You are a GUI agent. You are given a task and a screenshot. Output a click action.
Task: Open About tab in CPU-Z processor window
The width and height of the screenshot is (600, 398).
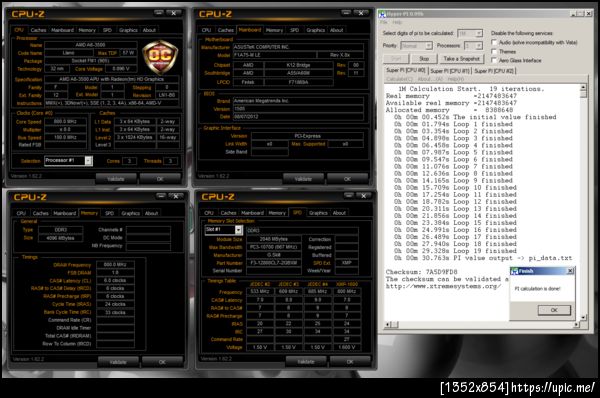coord(149,30)
